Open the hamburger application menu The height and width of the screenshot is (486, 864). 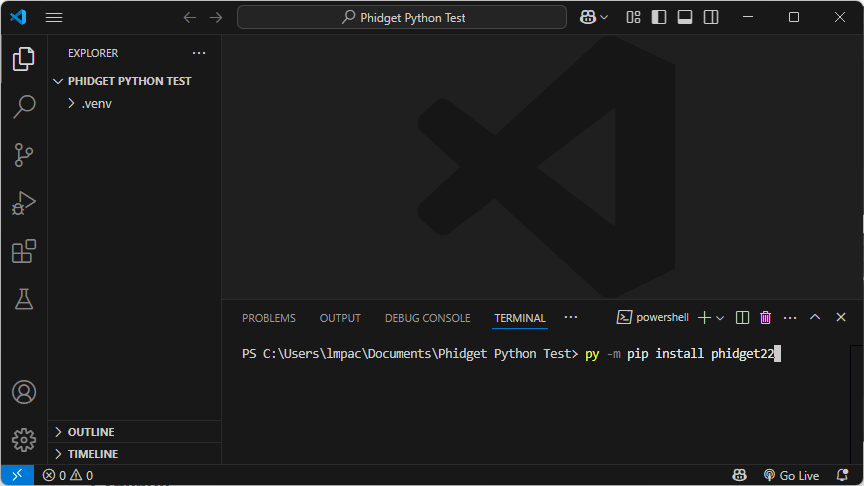click(x=53, y=18)
